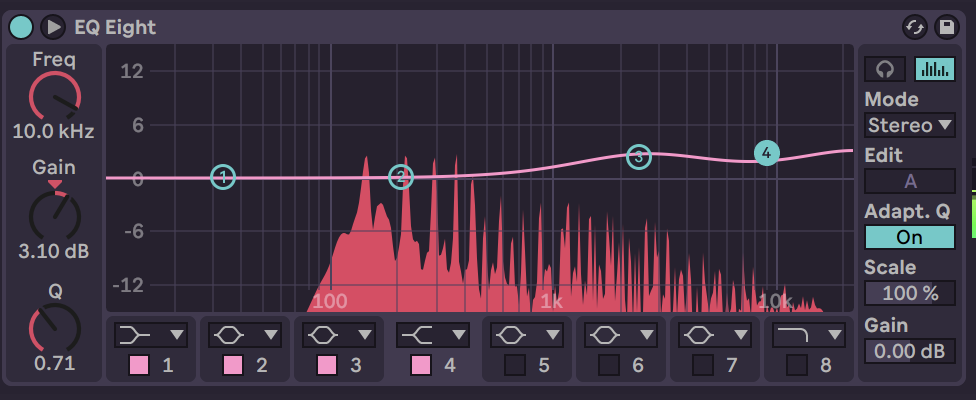The width and height of the screenshot is (976, 400).
Task: Click the Q knob
Action: click(x=55, y=328)
